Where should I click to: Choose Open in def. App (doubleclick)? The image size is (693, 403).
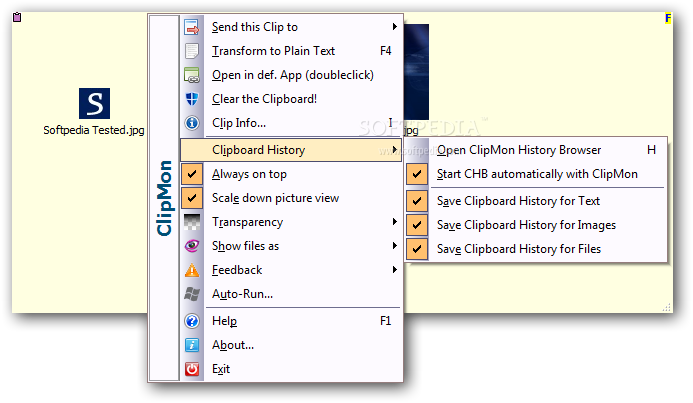tap(292, 75)
